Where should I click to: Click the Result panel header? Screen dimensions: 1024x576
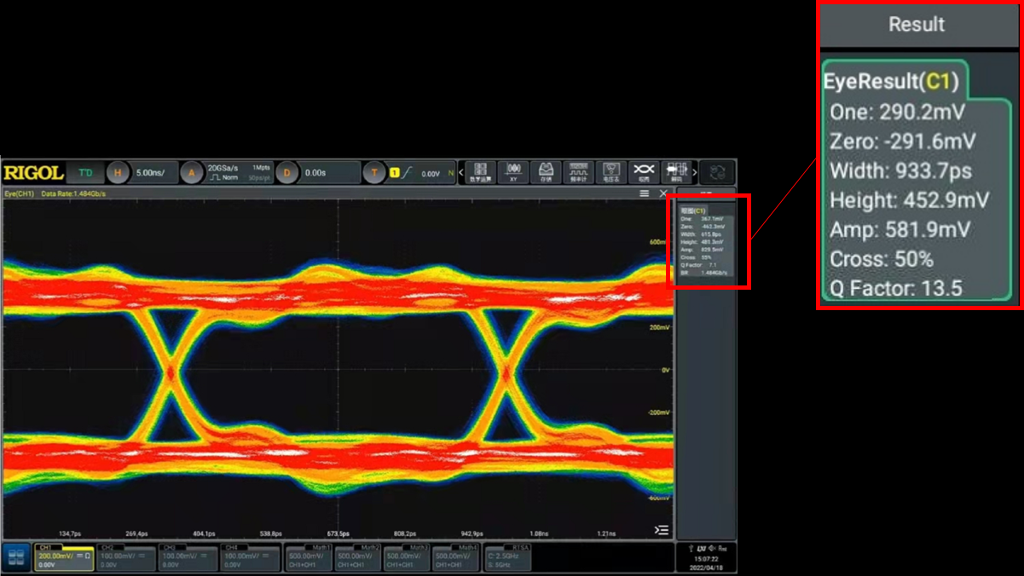point(917,25)
